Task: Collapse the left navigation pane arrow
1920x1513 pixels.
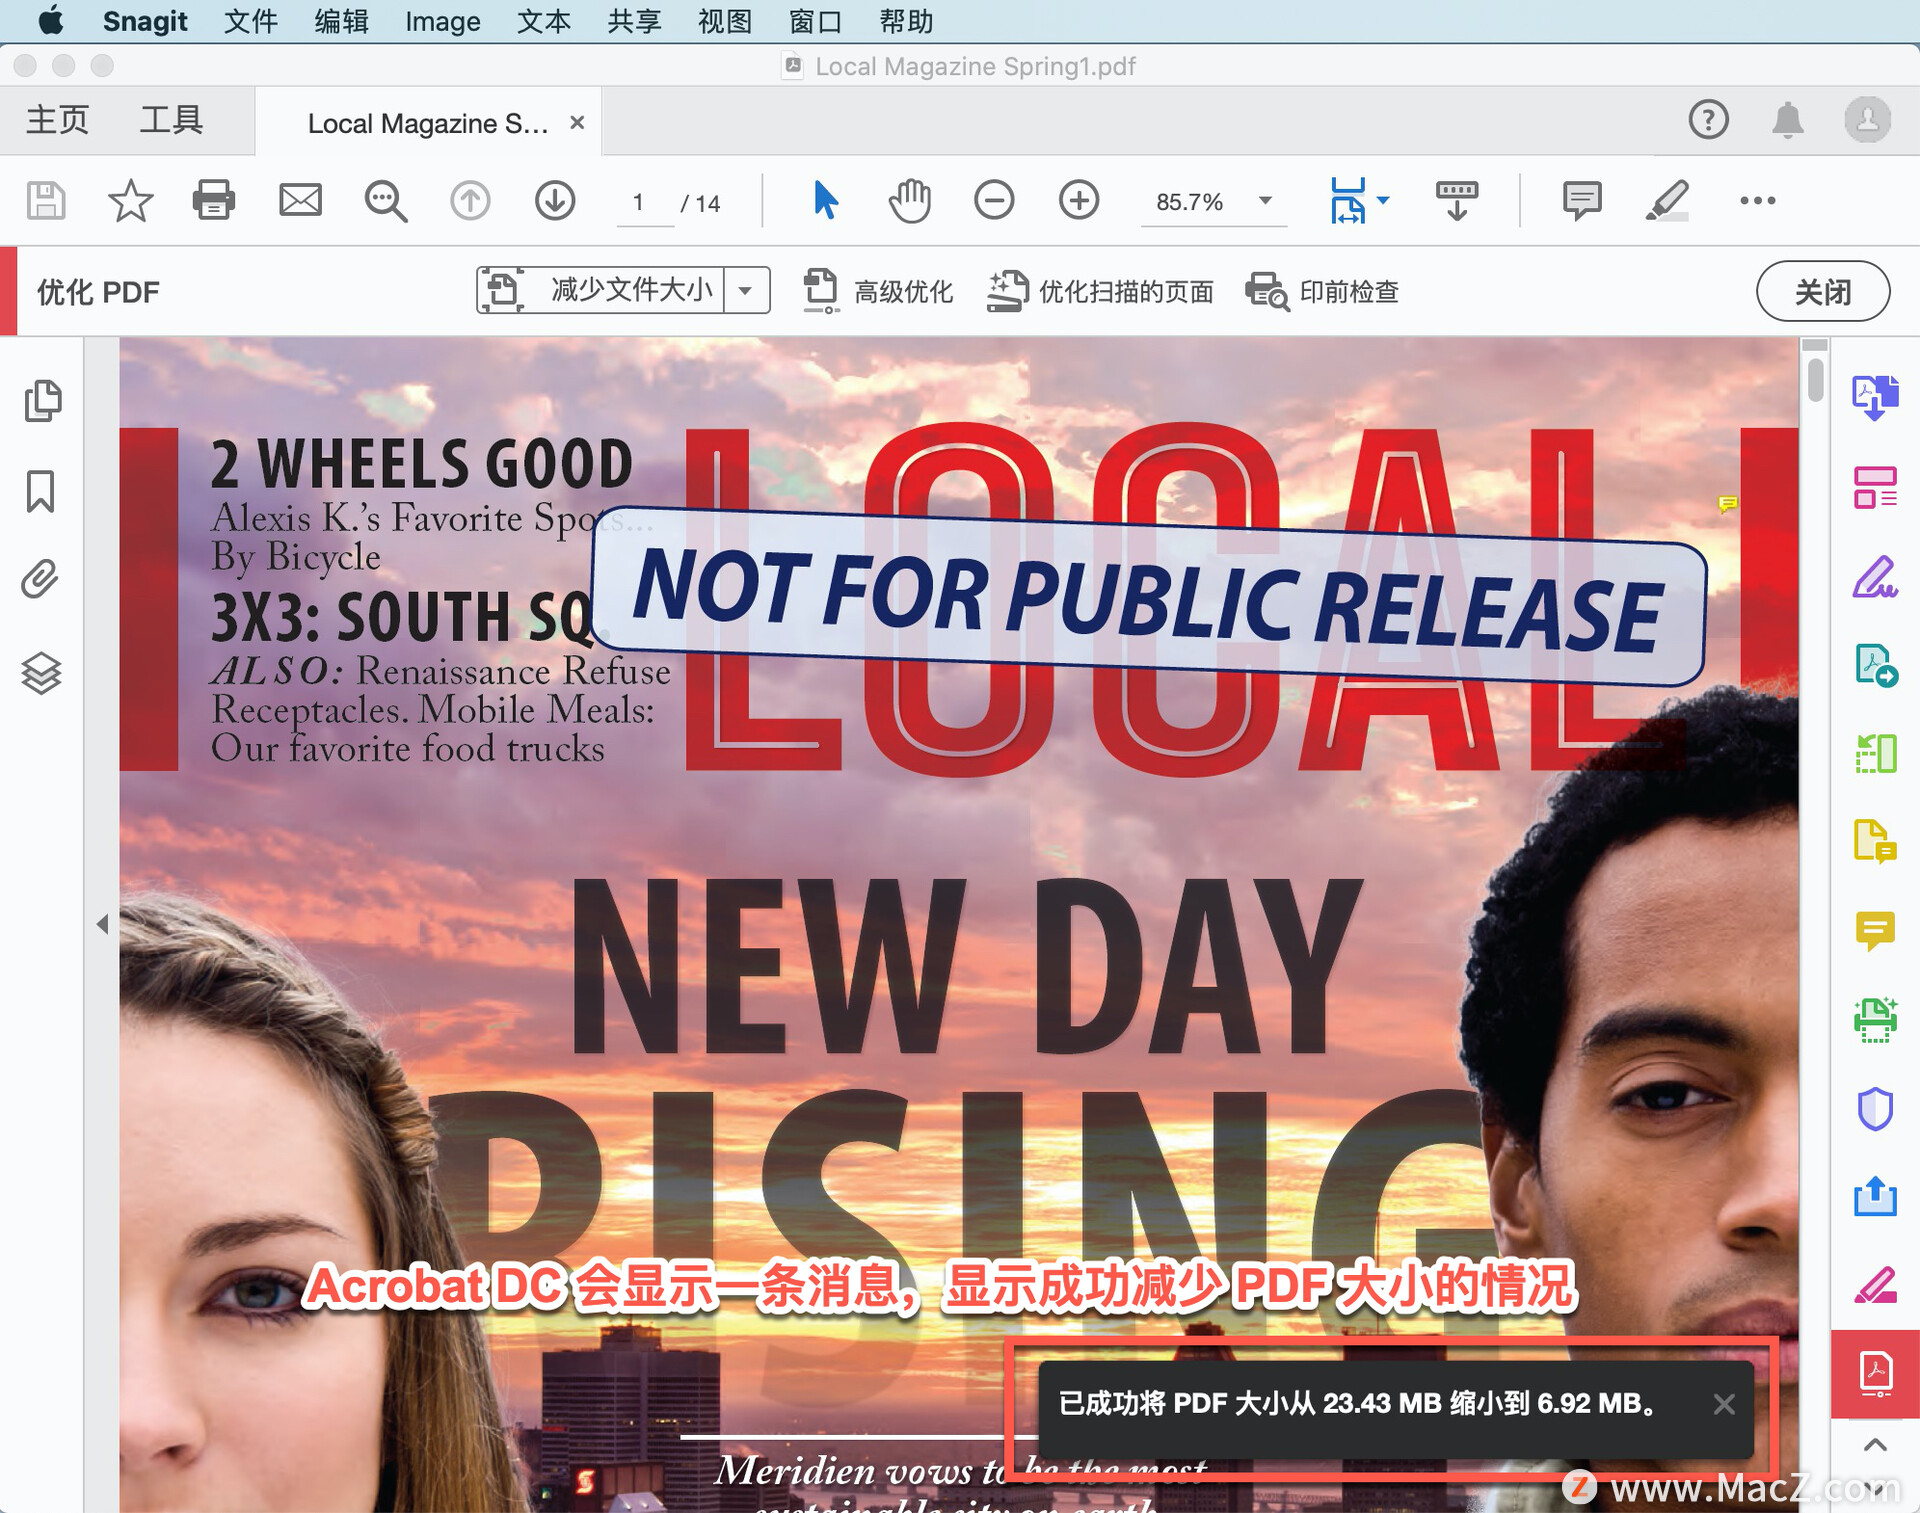Action: (102, 924)
